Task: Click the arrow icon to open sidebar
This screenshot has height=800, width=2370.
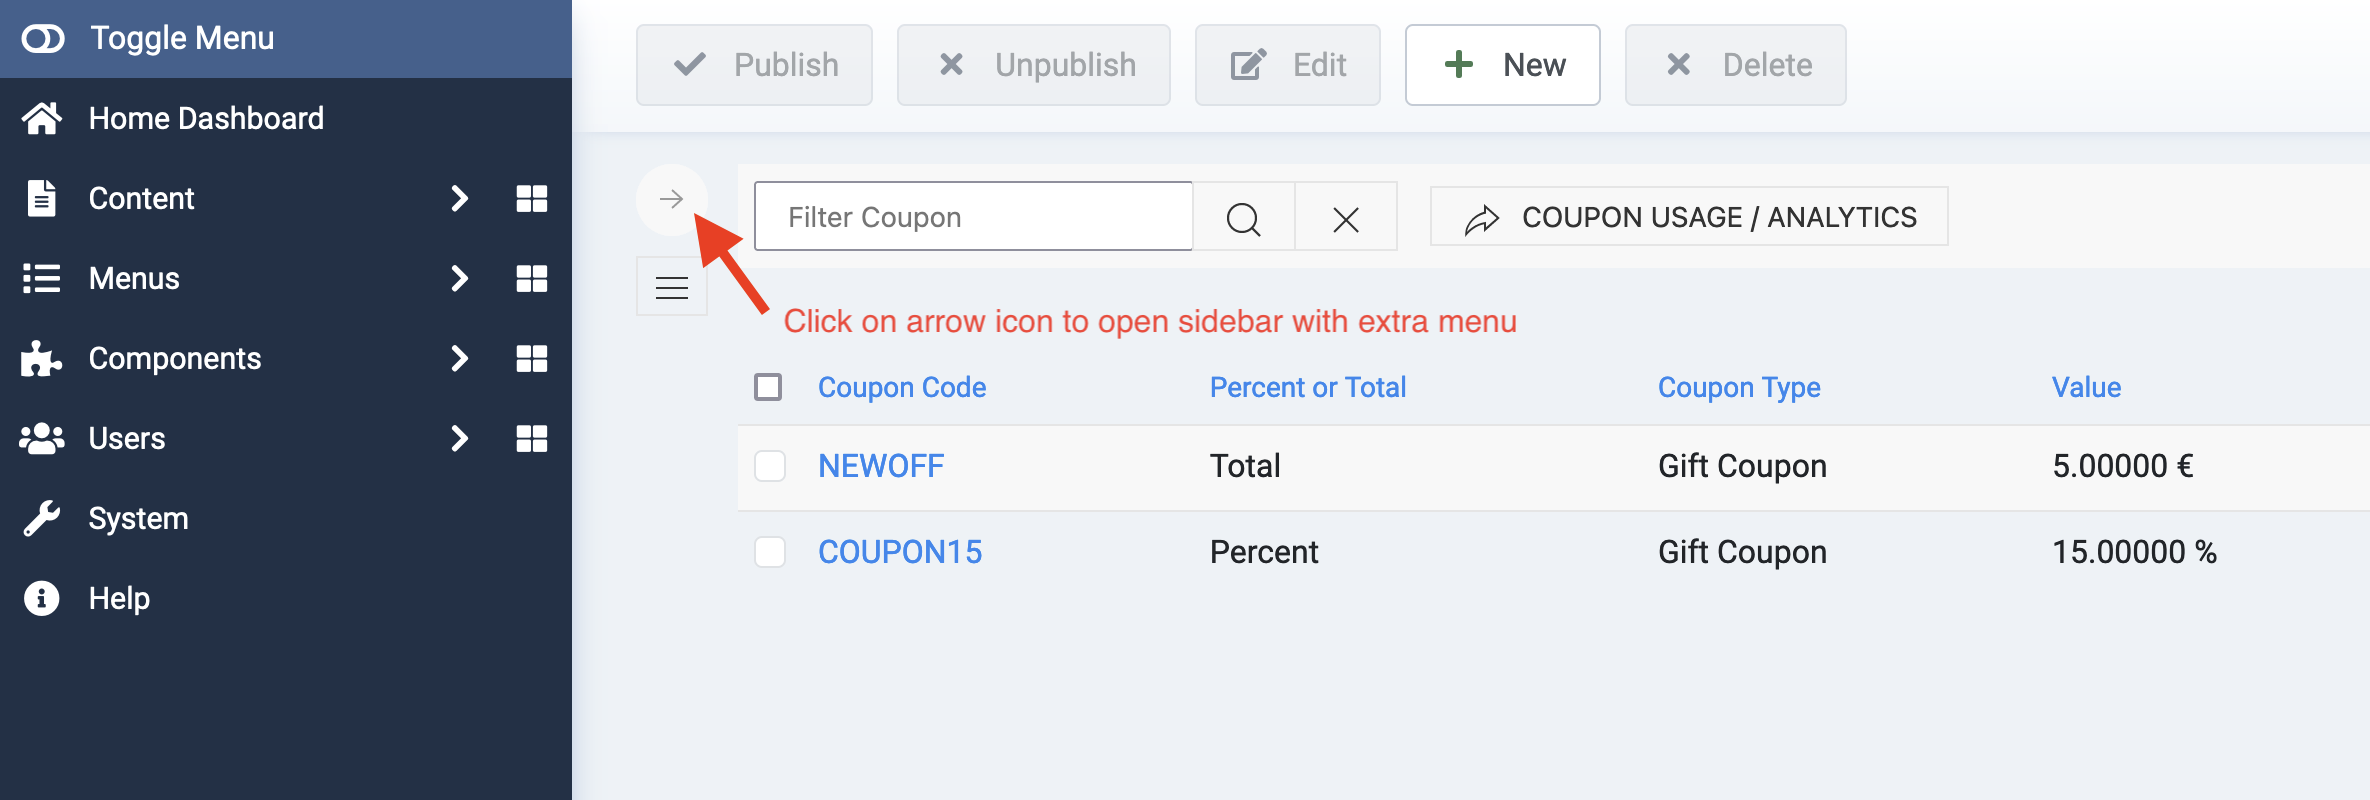Action: (x=671, y=200)
